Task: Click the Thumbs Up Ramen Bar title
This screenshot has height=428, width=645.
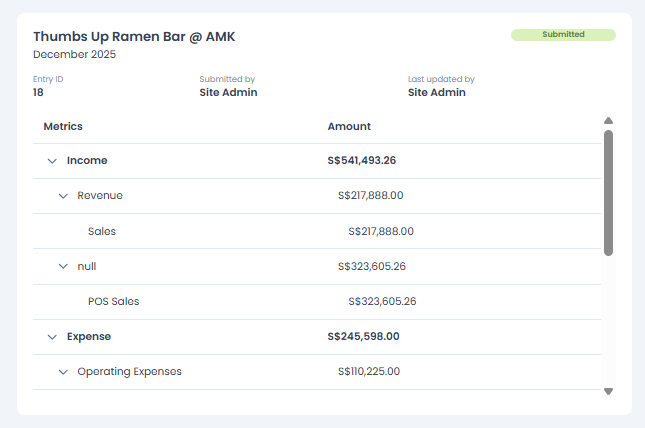Action: [x=134, y=37]
